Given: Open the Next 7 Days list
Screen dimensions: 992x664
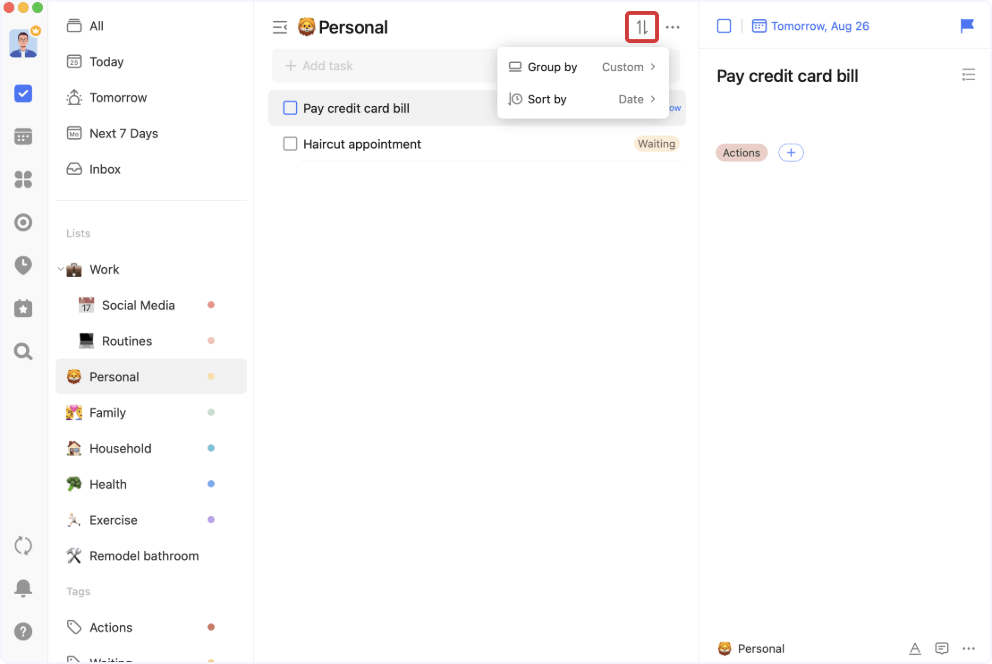Looking at the screenshot, I should [151, 133].
